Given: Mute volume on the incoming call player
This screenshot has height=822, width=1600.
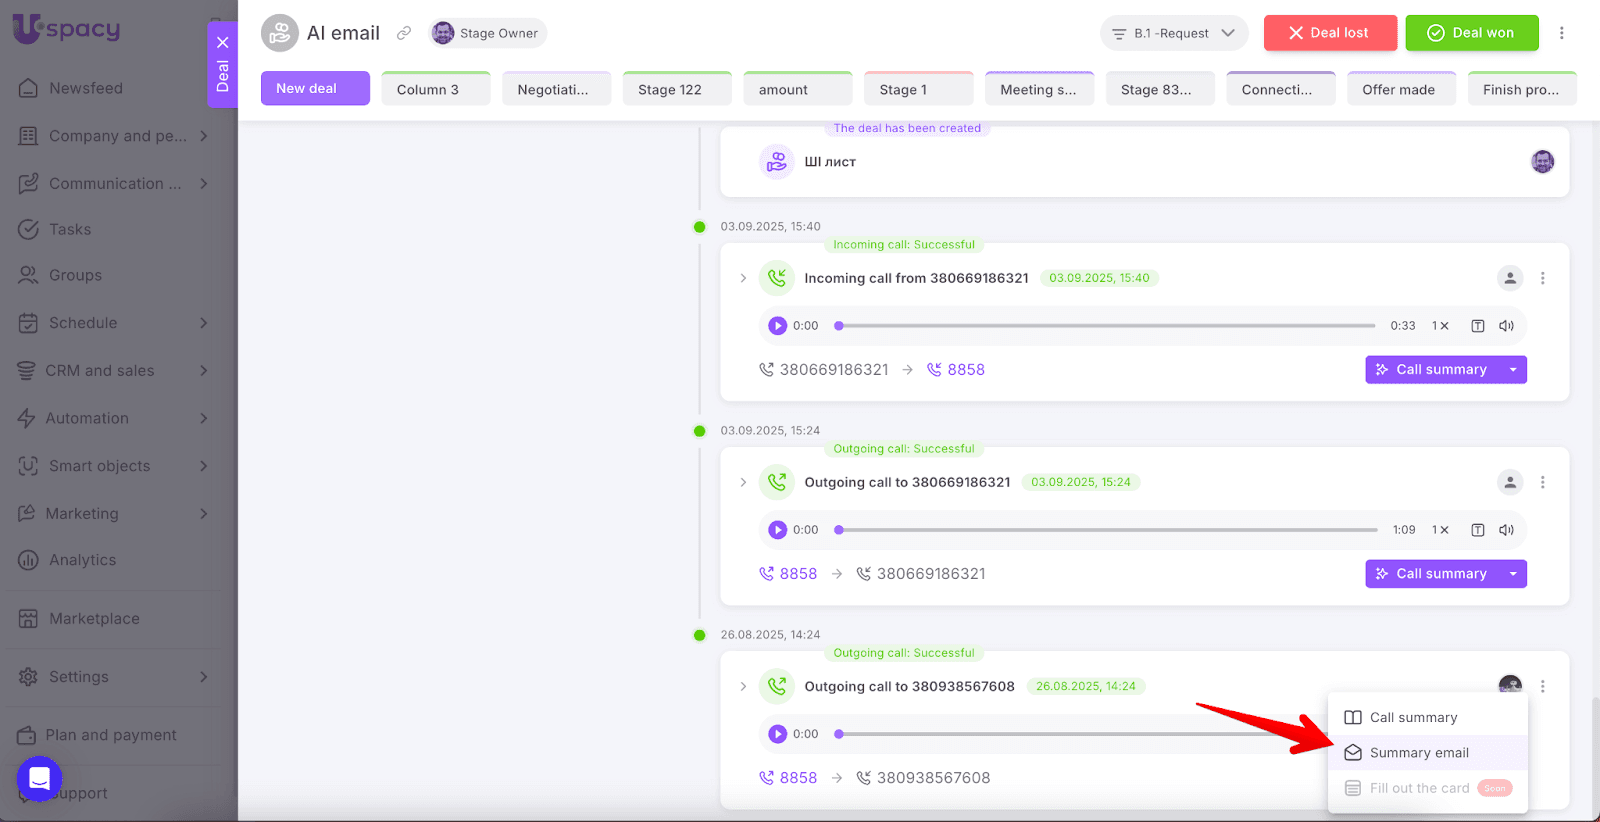Looking at the screenshot, I should point(1506,326).
